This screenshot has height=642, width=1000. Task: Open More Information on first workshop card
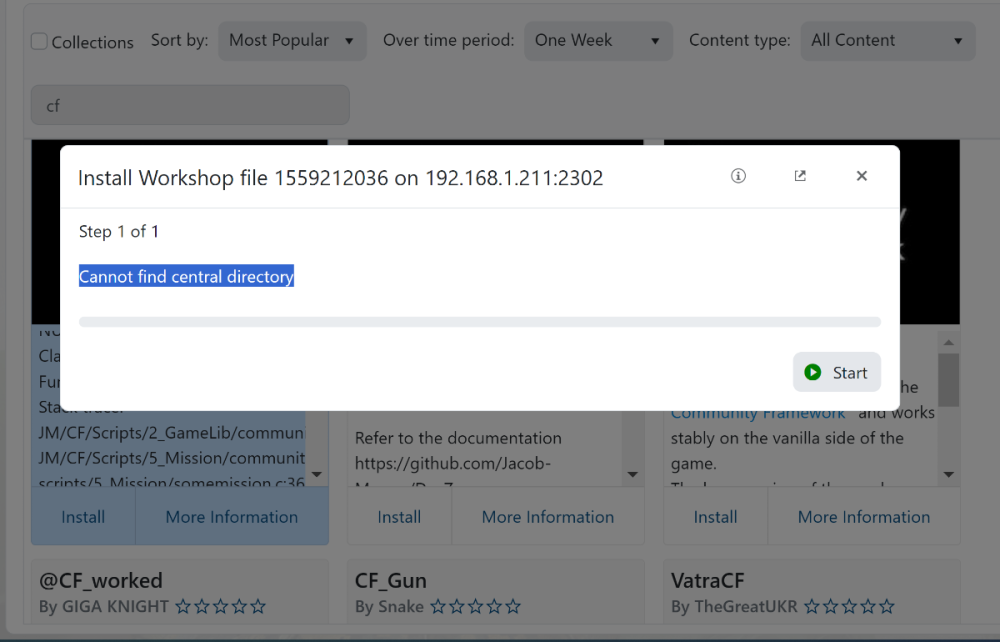pyautogui.click(x=231, y=517)
